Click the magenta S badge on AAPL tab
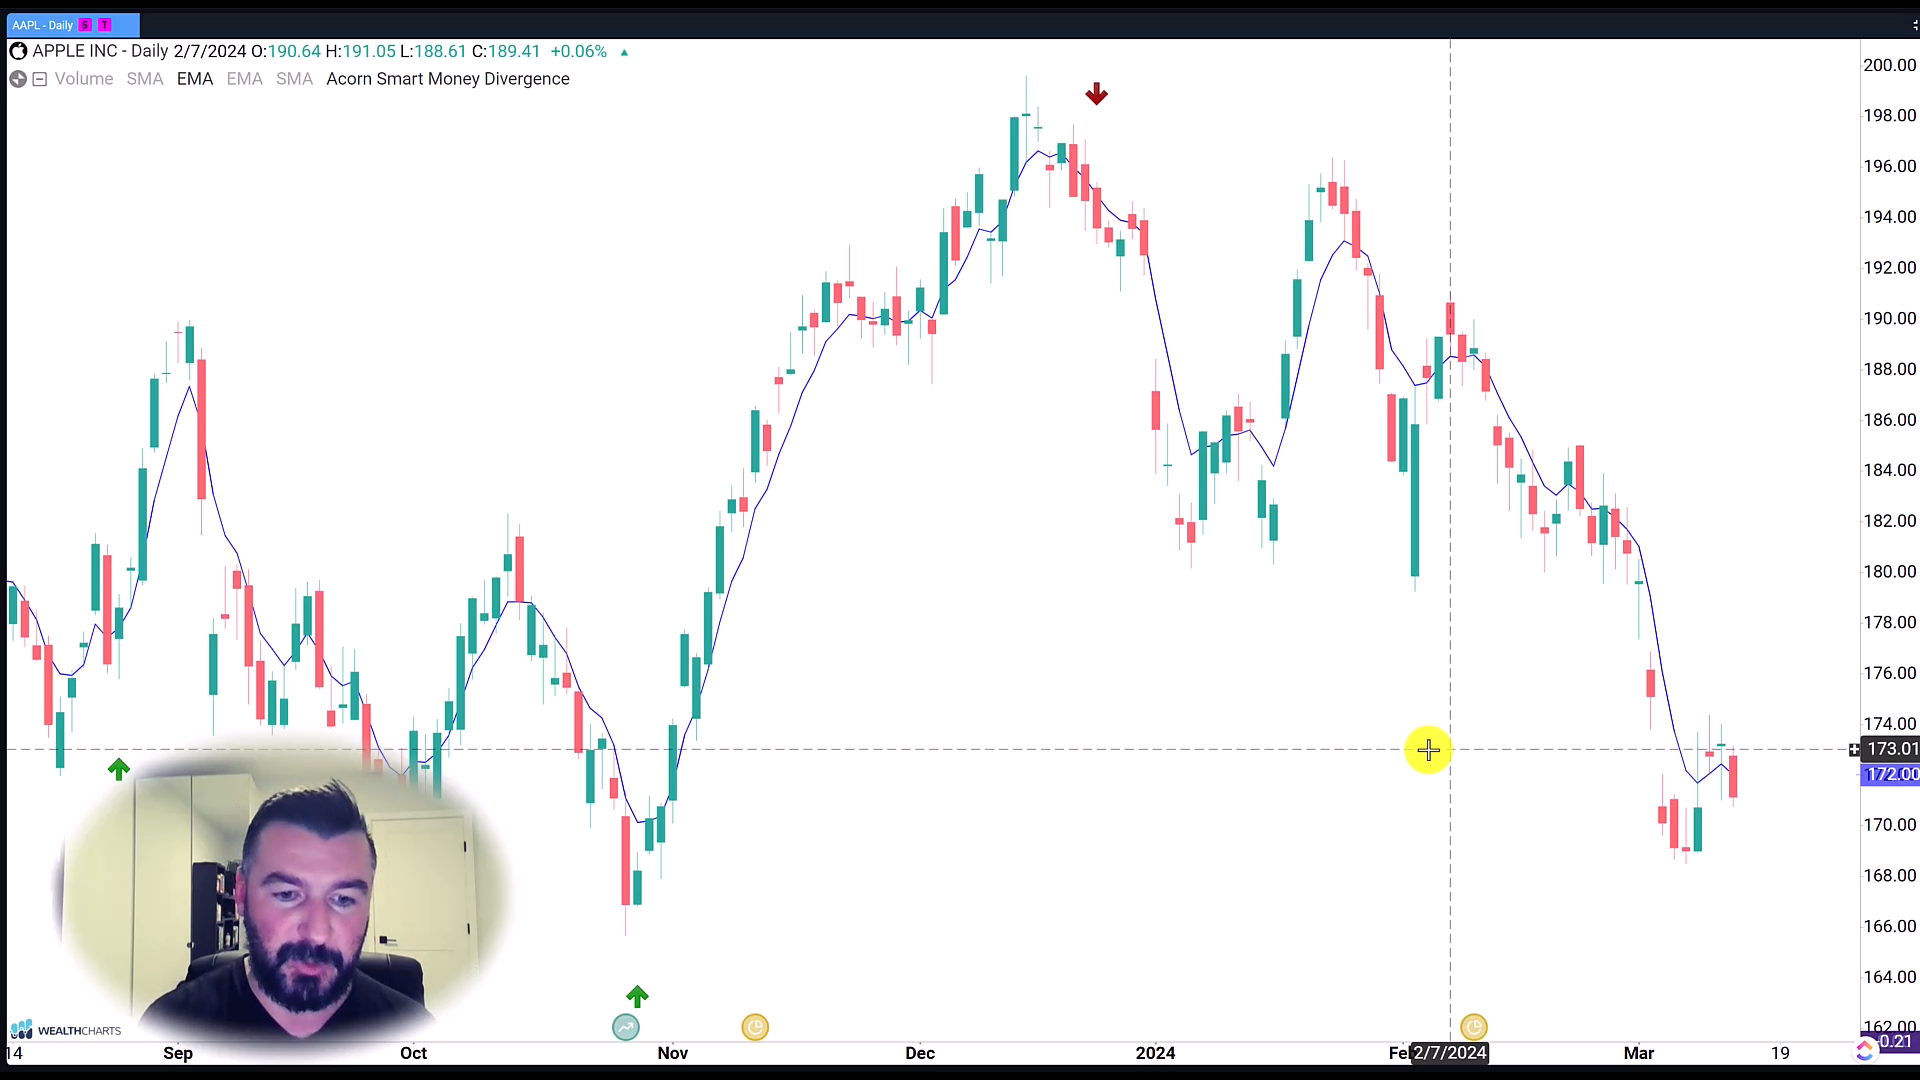The height and width of the screenshot is (1080, 1920). pyautogui.click(x=85, y=25)
